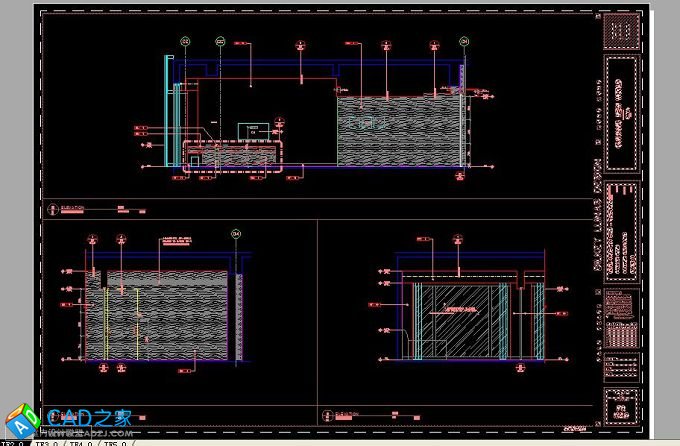Pick the green grid bubble above bottom-left elevation

click(237, 234)
